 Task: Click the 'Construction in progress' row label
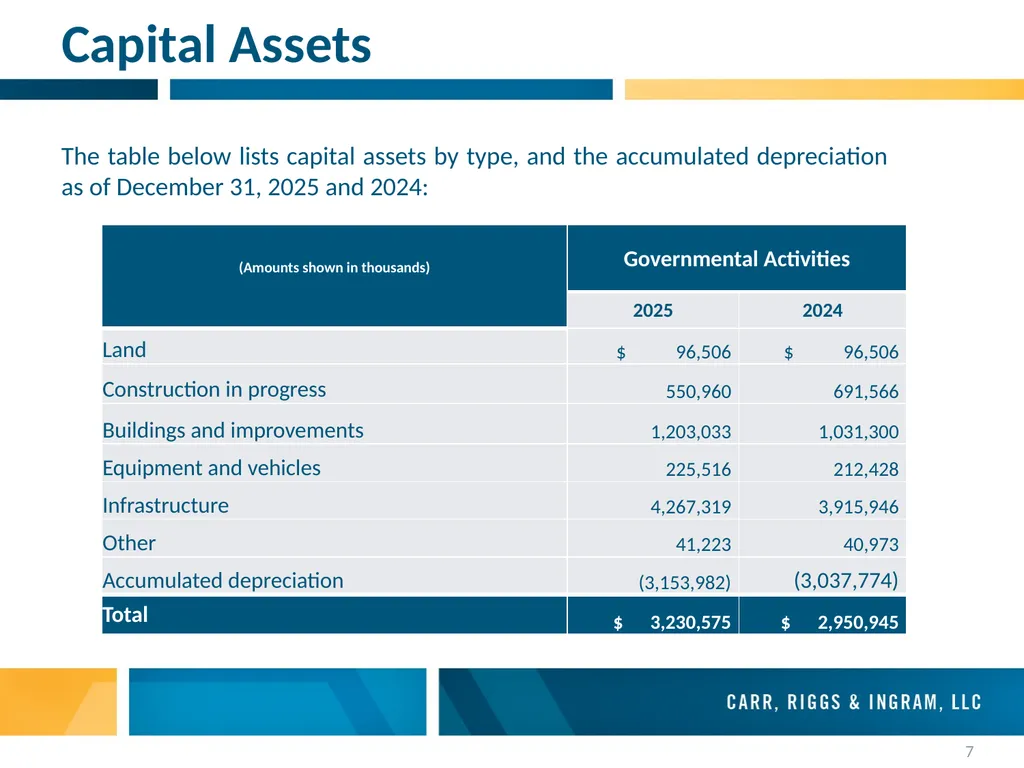tap(214, 390)
